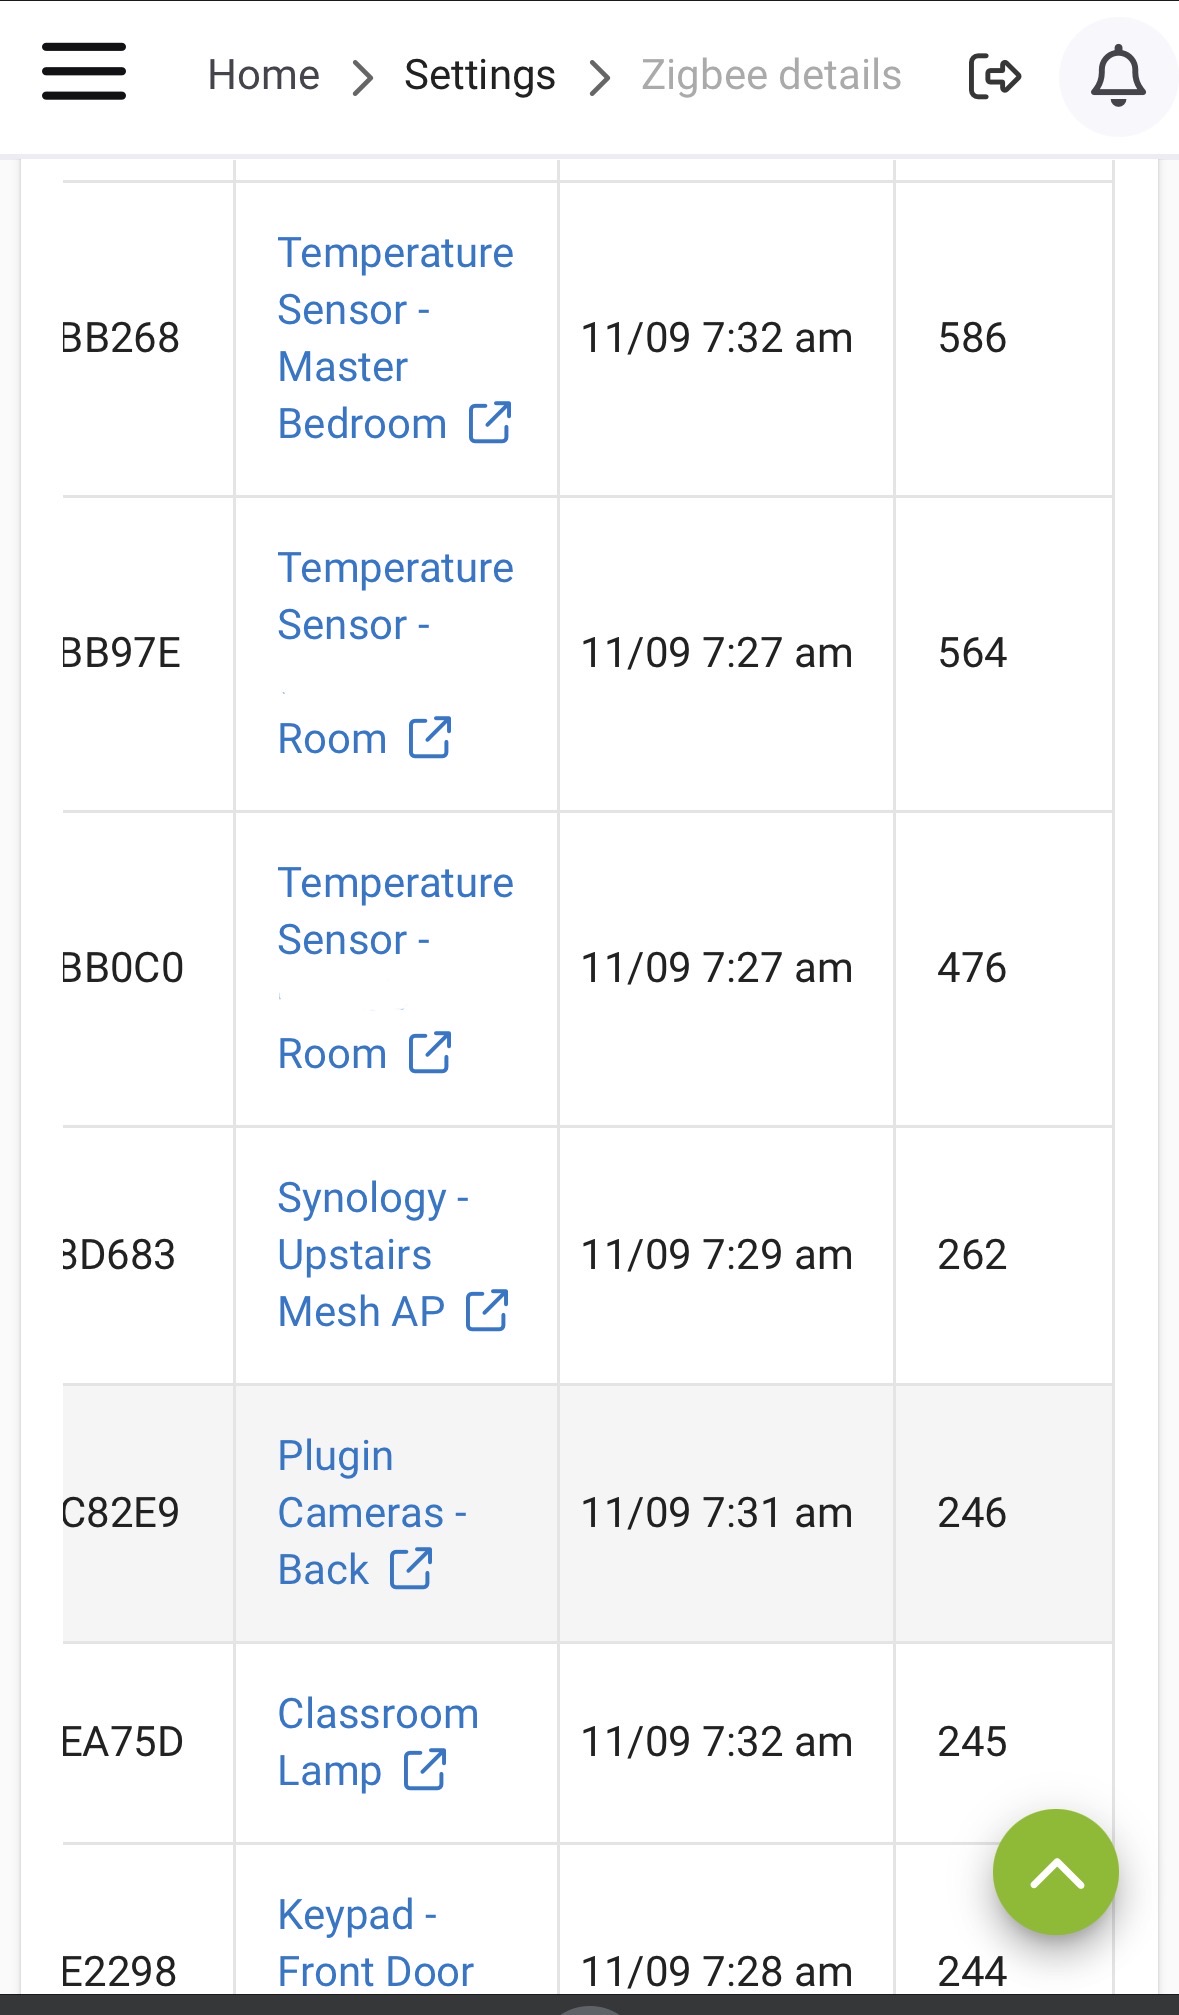Open Synology - Upstairs Mesh AP link

360,1254
